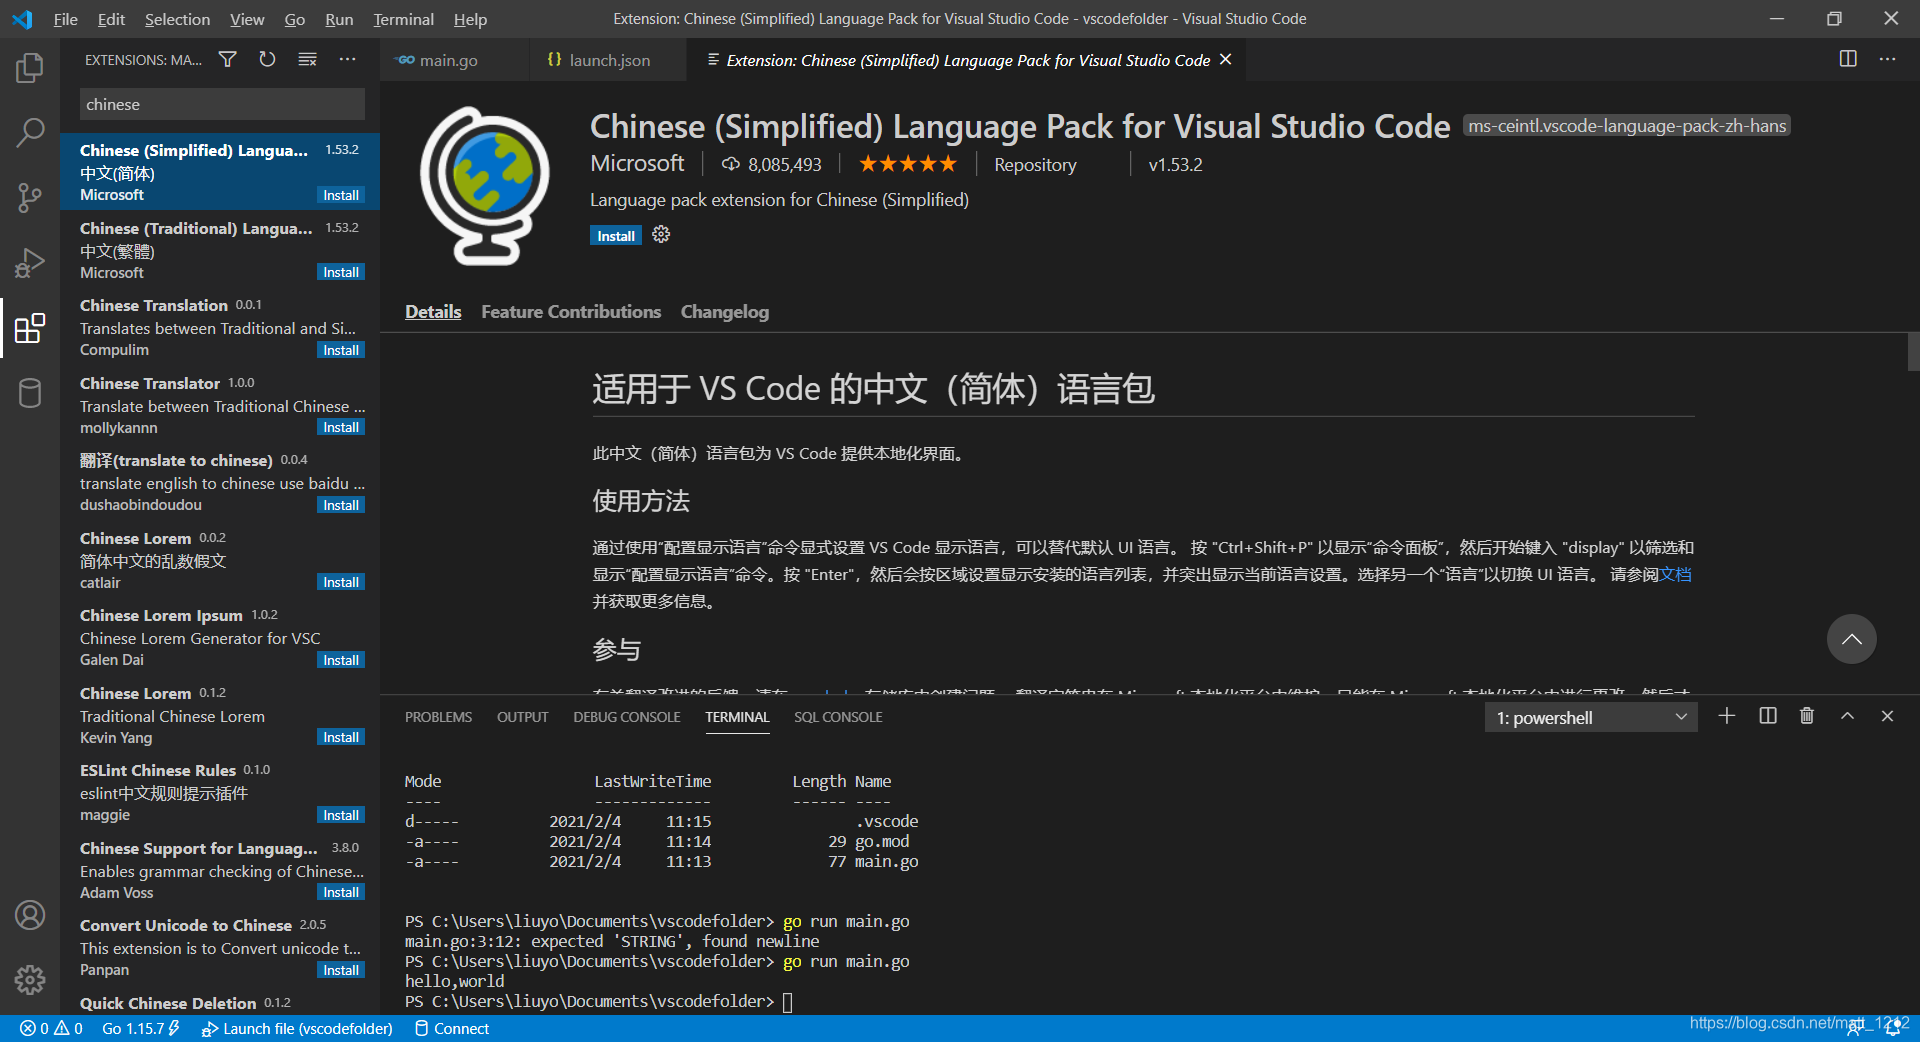
Task: Click the globe extension logo image
Action: [484, 186]
